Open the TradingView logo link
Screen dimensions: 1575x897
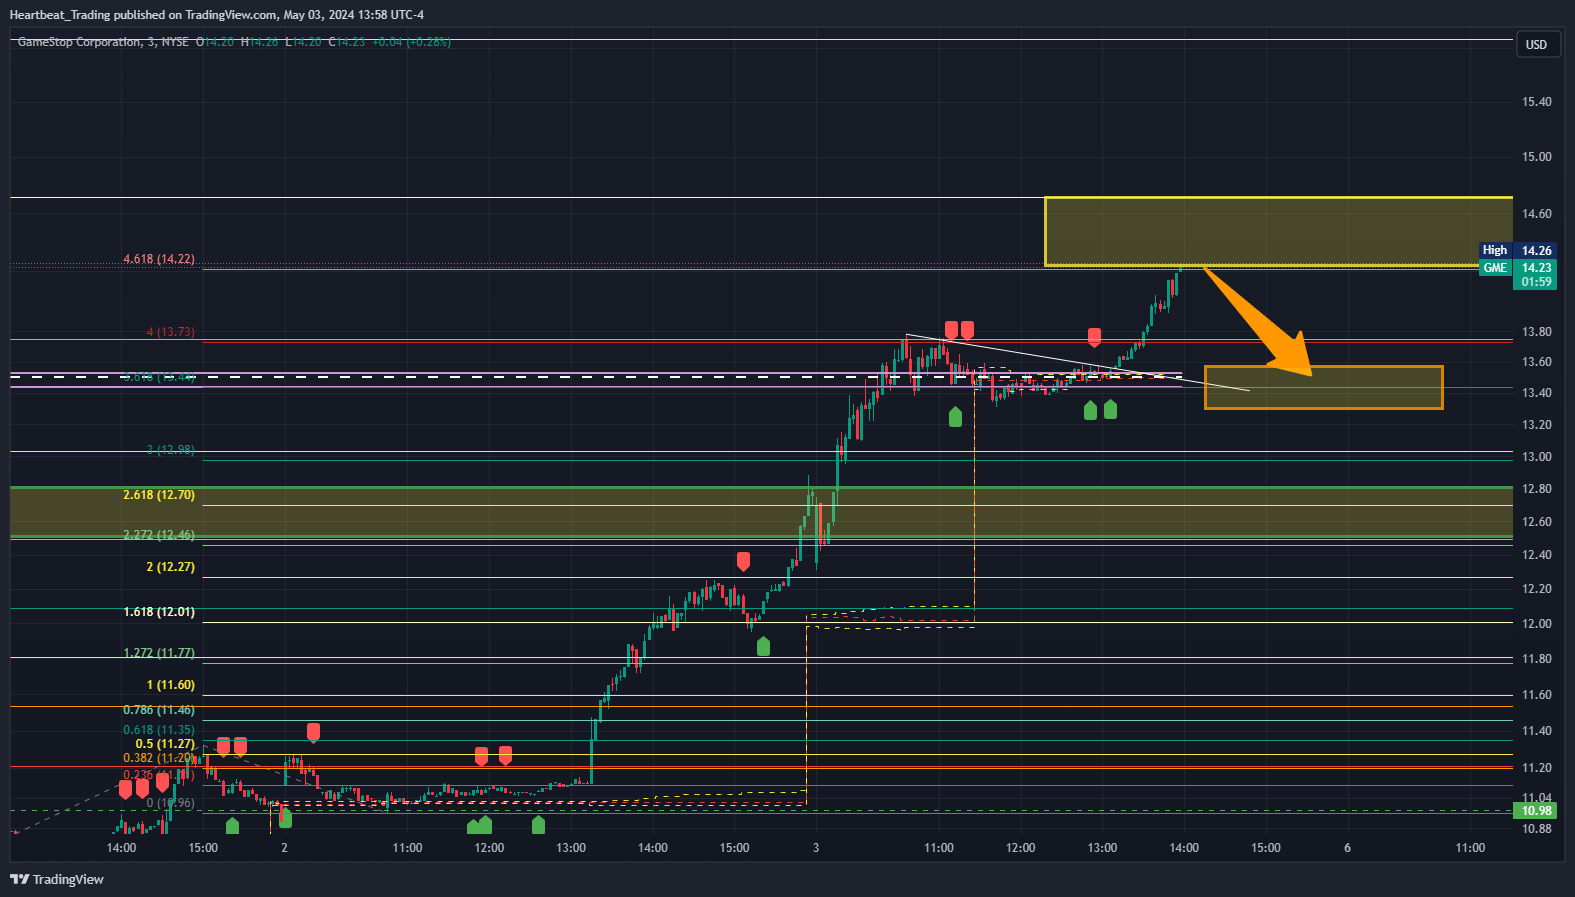click(57, 879)
